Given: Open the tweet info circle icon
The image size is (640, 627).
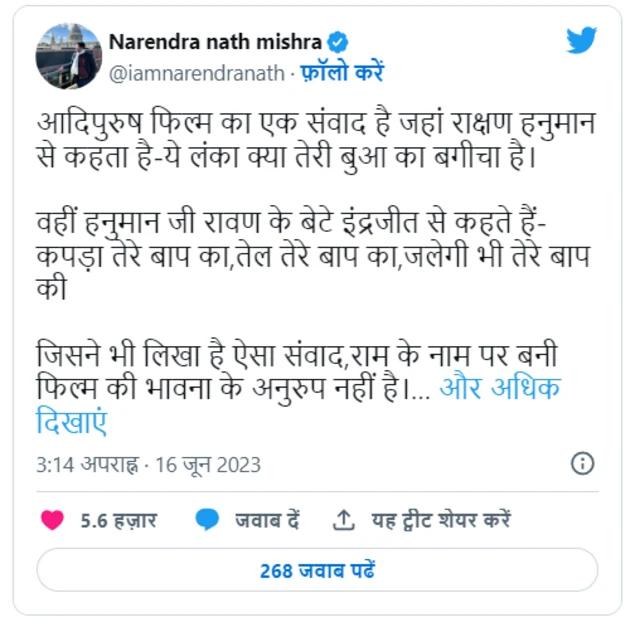Looking at the screenshot, I should click(582, 463).
